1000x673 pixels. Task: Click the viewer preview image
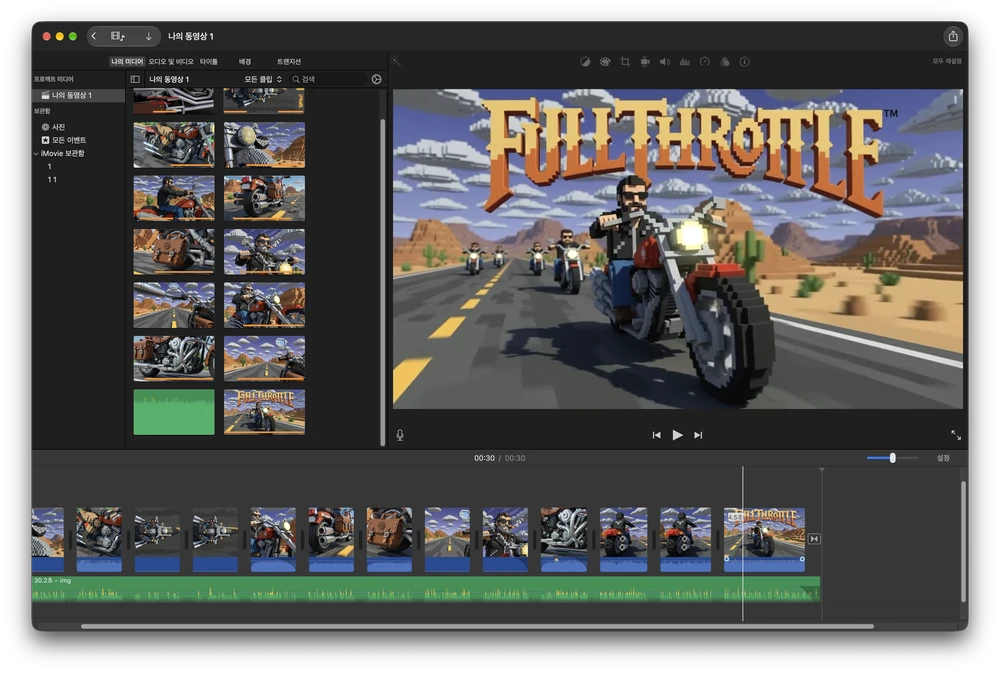677,249
